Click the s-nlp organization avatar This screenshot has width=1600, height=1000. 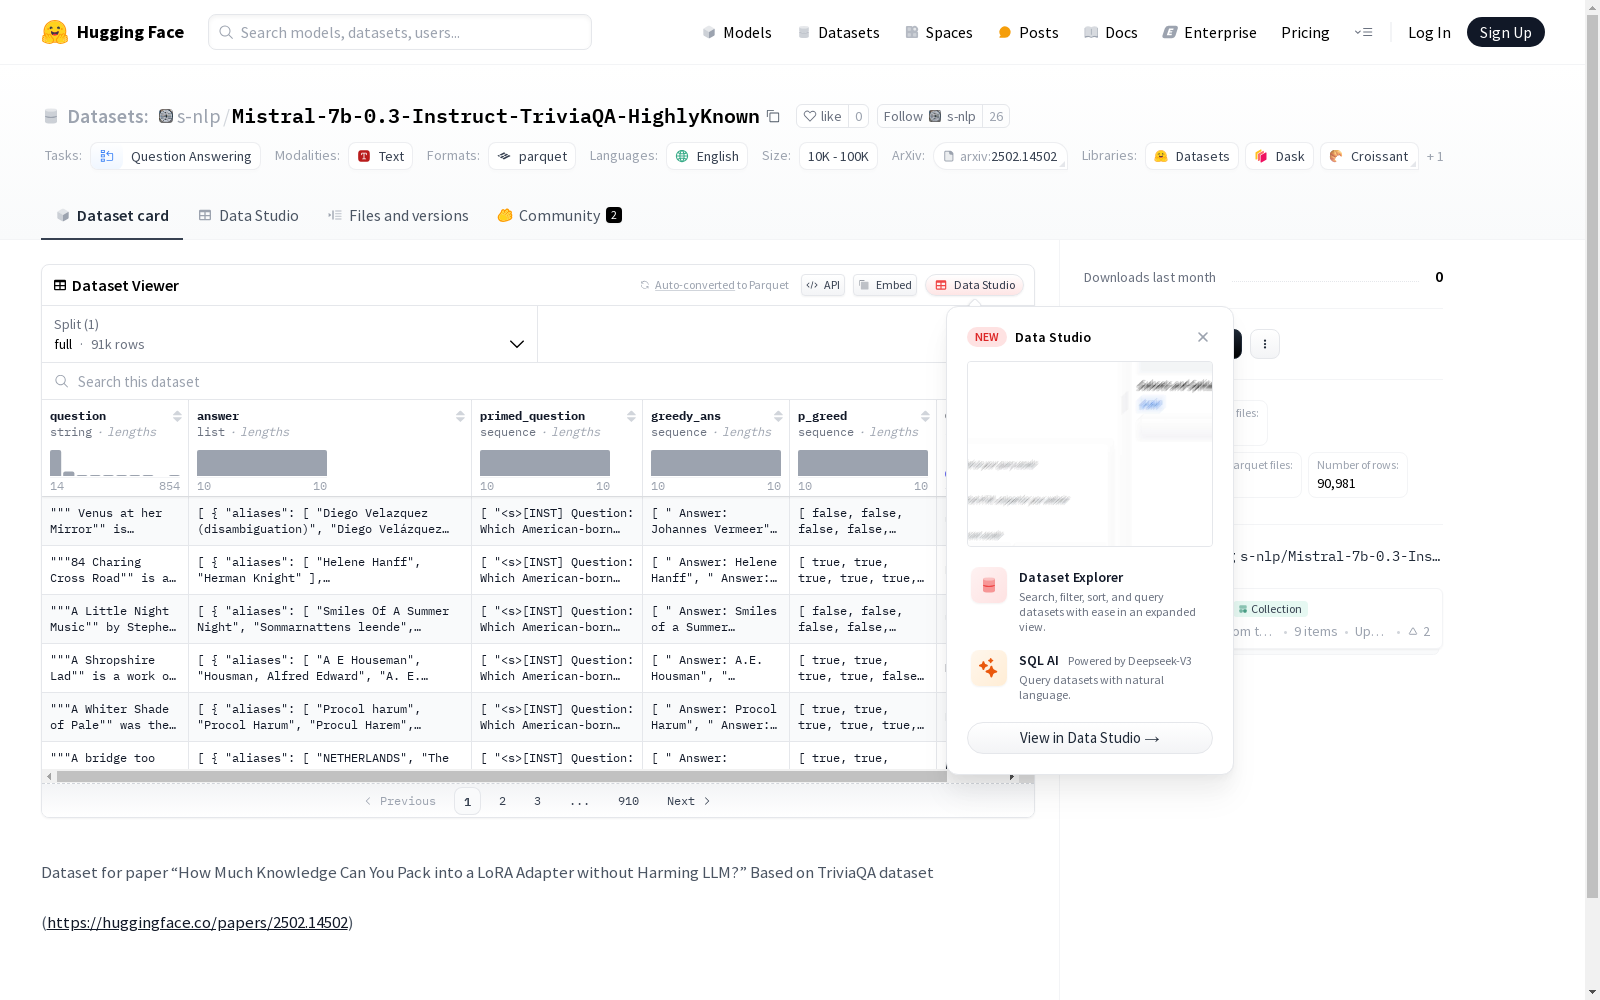166,116
